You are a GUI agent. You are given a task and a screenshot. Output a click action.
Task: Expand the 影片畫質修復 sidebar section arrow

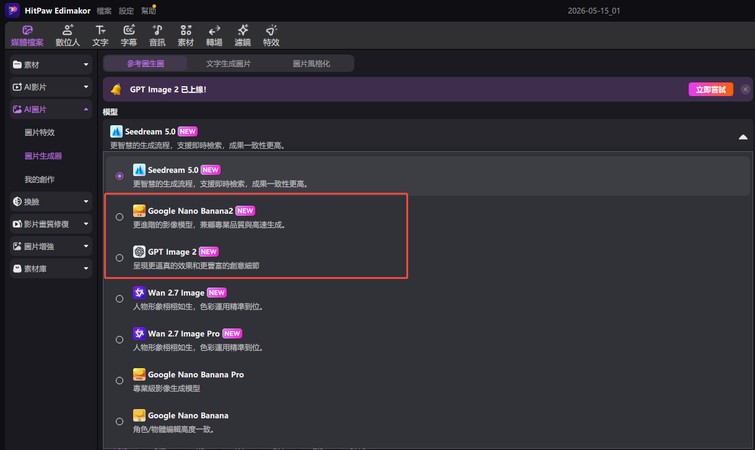point(86,224)
